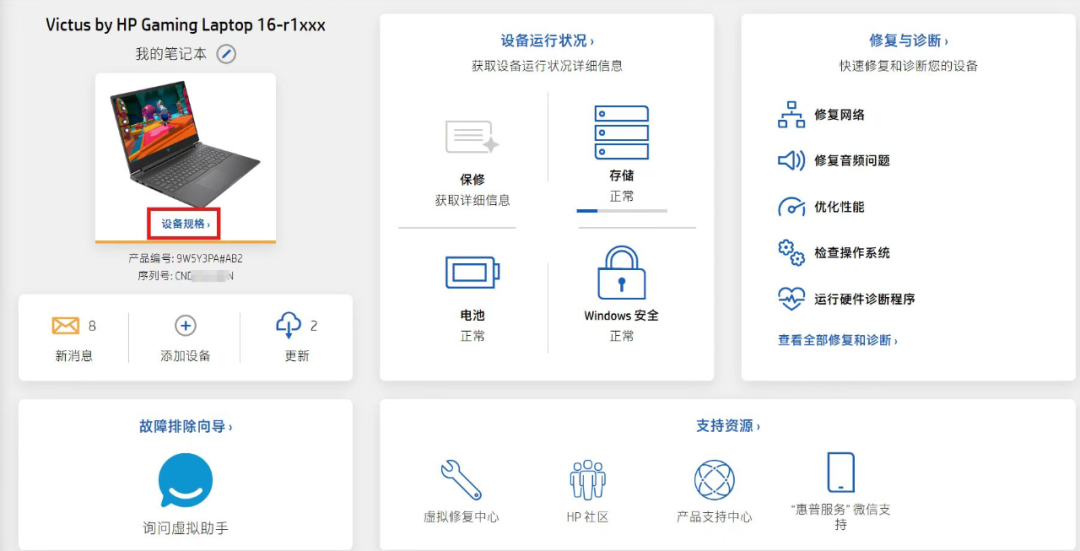The height and width of the screenshot is (551, 1080).
Task: Click the 运行硬件诊断程序 heartbeat icon
Action: 791,299
